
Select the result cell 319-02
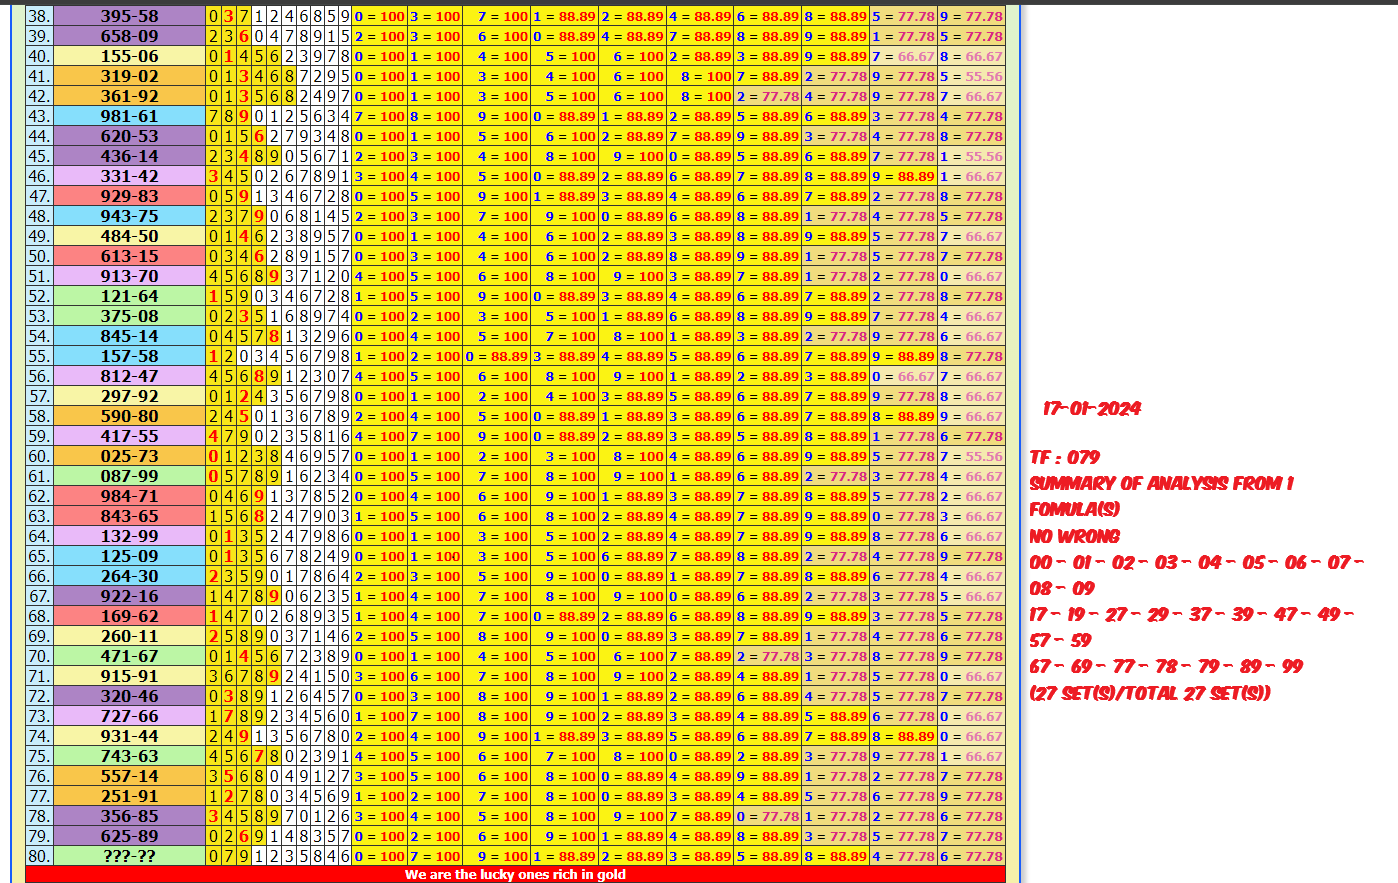129,76
